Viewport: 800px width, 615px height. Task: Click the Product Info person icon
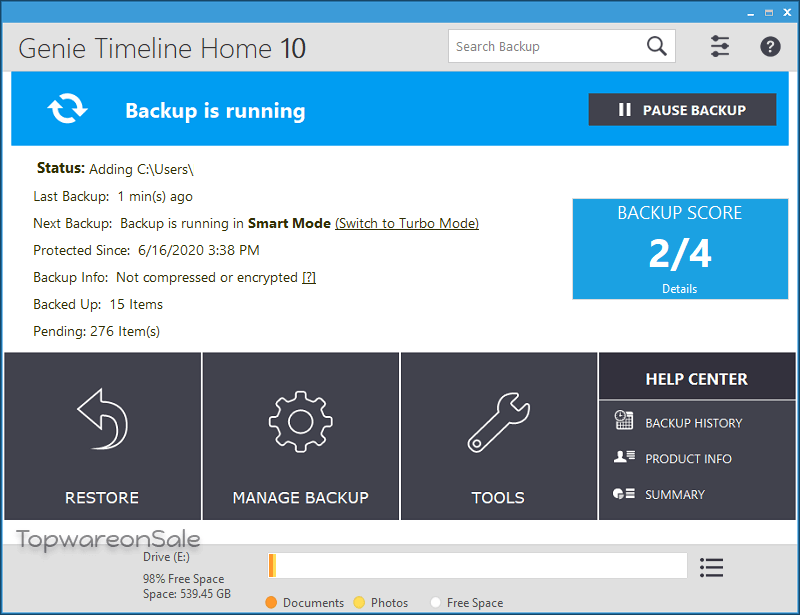624,456
